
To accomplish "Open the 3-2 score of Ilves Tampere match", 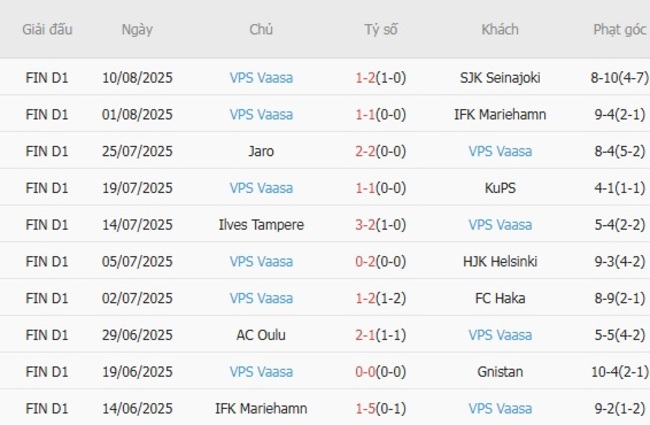I will click(x=366, y=225).
